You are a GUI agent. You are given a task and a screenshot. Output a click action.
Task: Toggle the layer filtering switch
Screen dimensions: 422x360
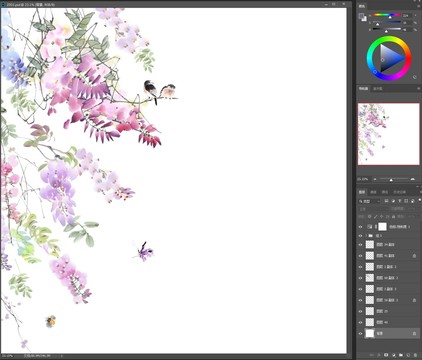[419, 200]
